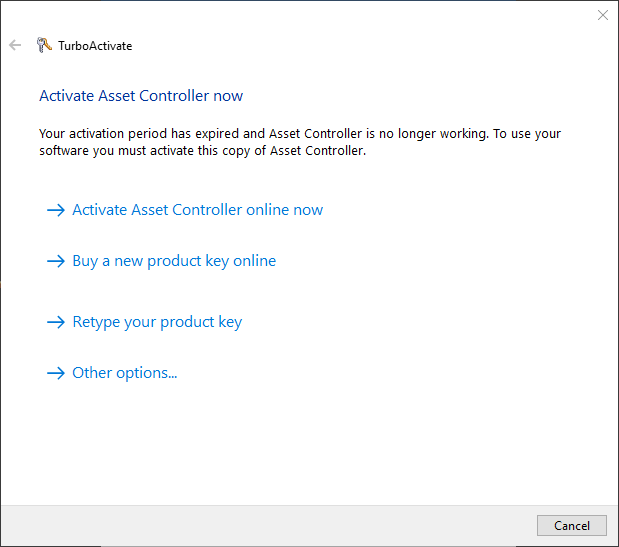This screenshot has height=547, width=619.
Task: Click the gray footer bar beside Cancel
Action: point(268,526)
